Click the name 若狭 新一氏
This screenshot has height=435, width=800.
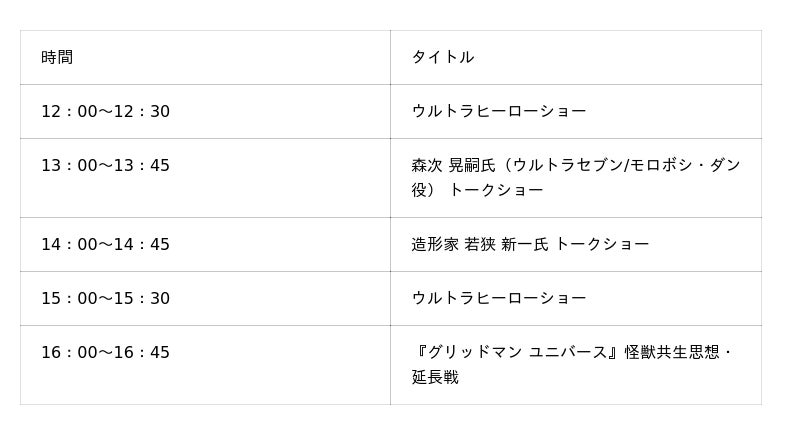(x=506, y=244)
